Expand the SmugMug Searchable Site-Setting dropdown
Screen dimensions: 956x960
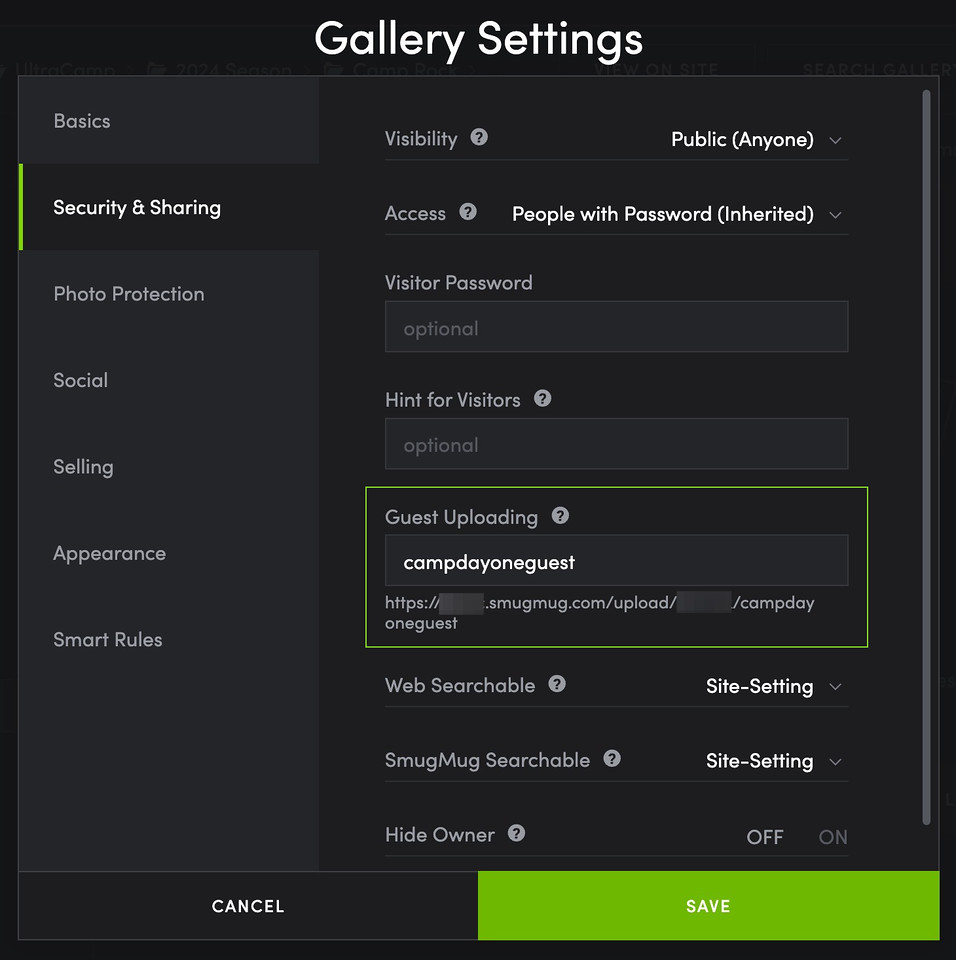point(774,761)
